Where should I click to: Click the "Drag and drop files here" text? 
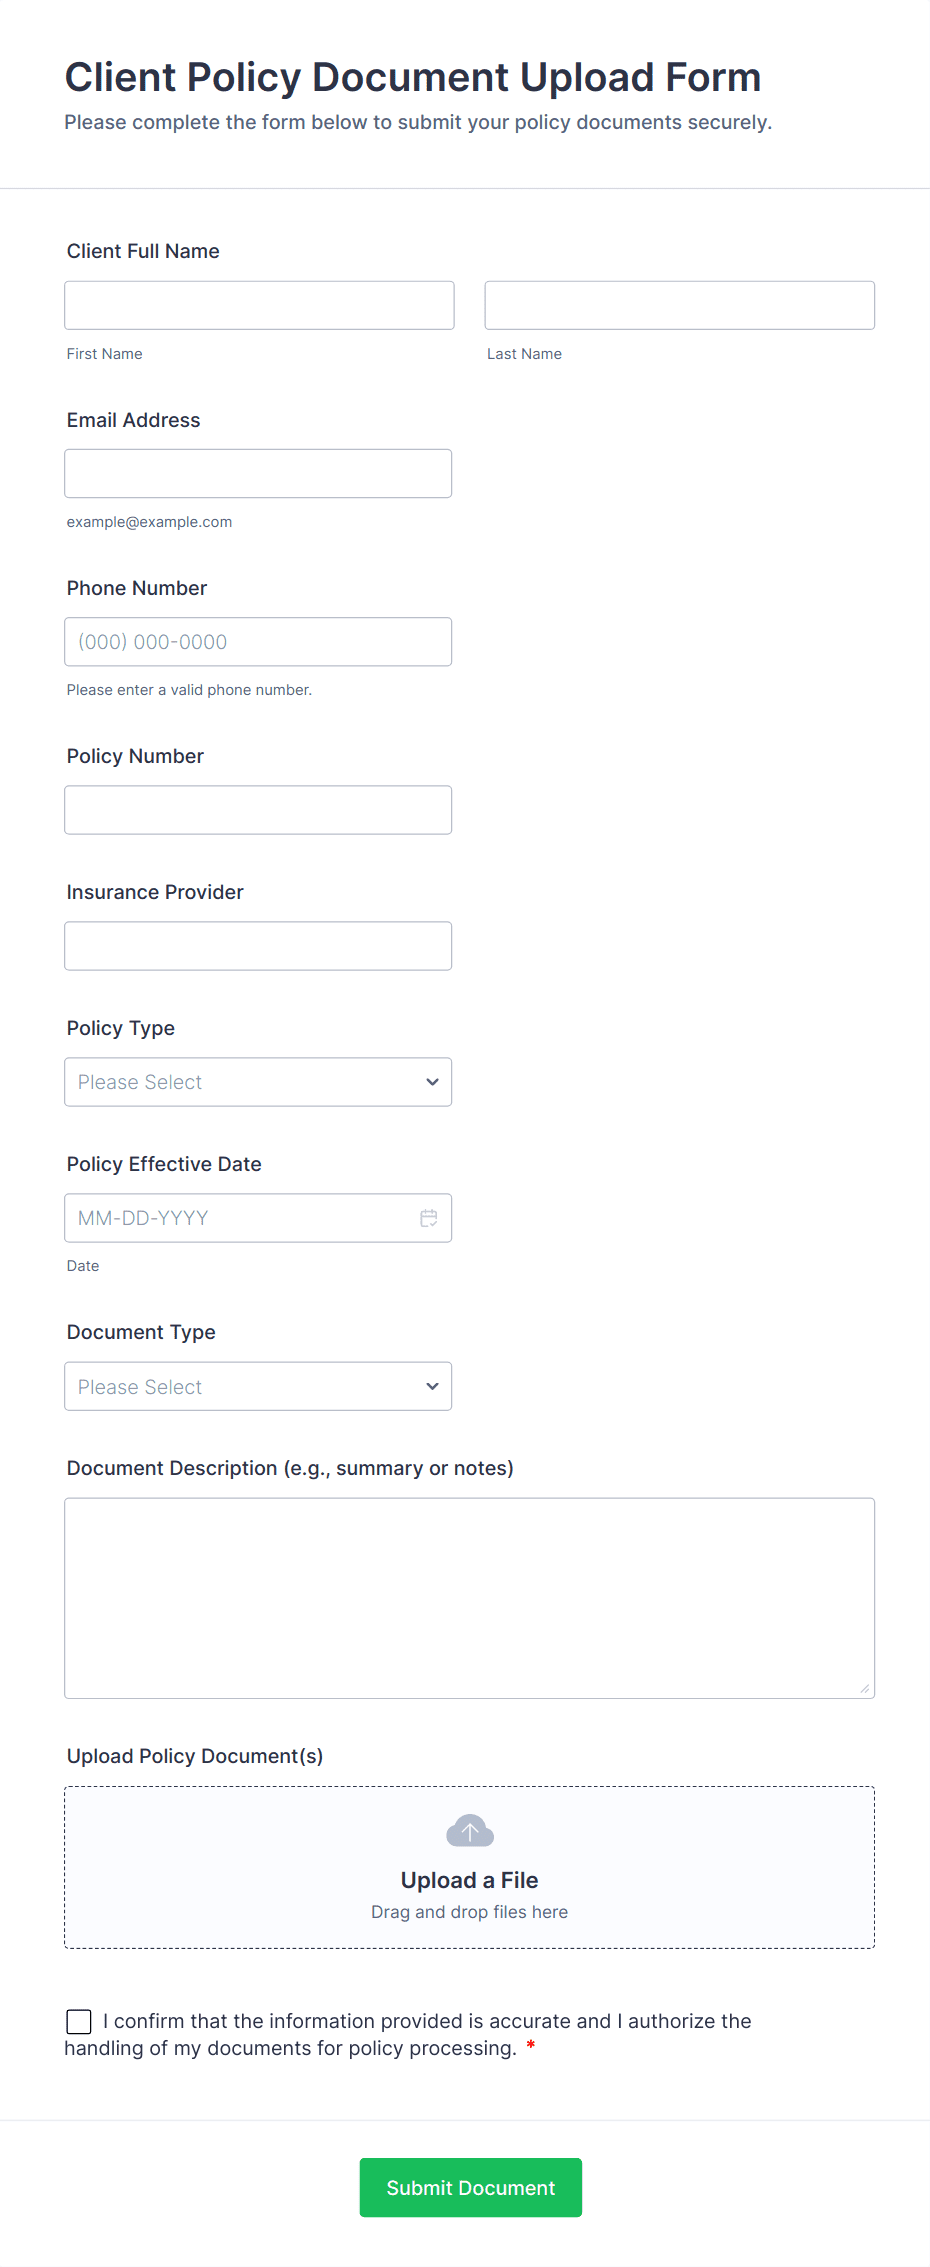tap(469, 1912)
